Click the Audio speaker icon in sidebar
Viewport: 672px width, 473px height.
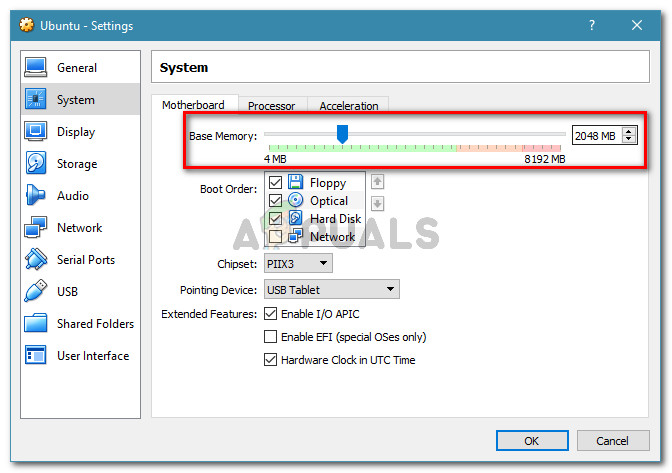[35, 195]
